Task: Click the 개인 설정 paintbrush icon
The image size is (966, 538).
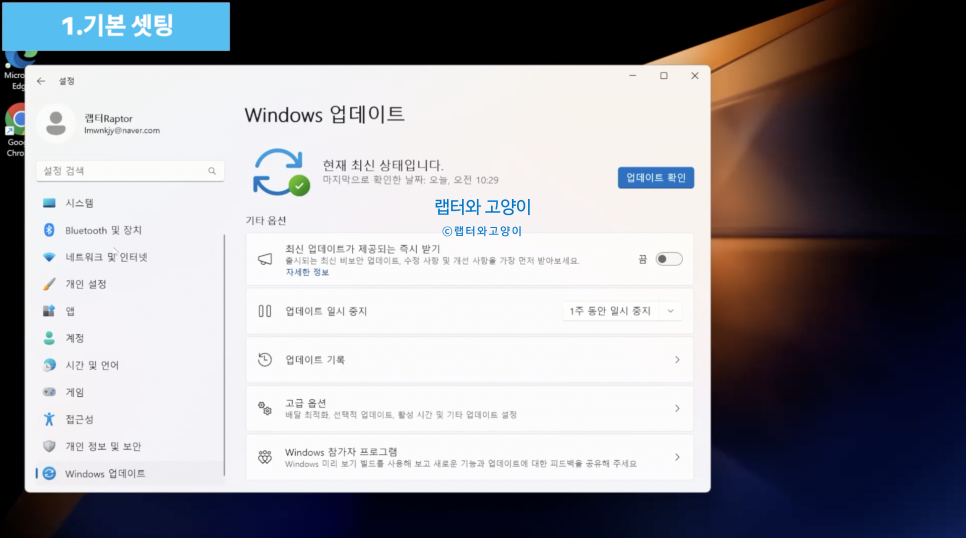Action: pyautogui.click(x=49, y=284)
